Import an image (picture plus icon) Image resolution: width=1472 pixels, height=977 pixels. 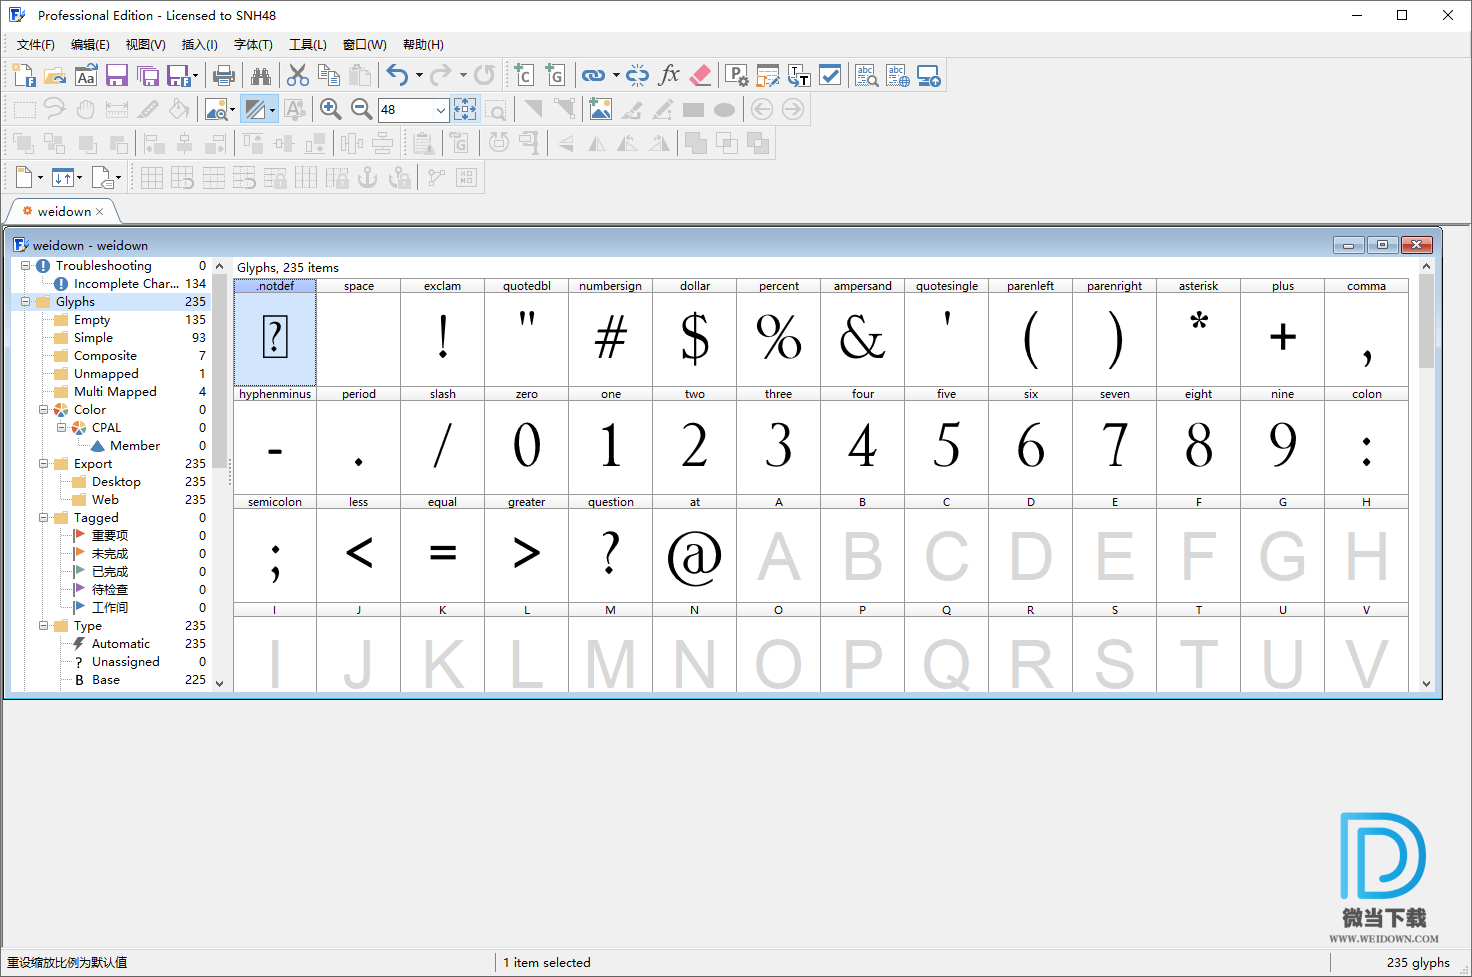pyautogui.click(x=601, y=109)
